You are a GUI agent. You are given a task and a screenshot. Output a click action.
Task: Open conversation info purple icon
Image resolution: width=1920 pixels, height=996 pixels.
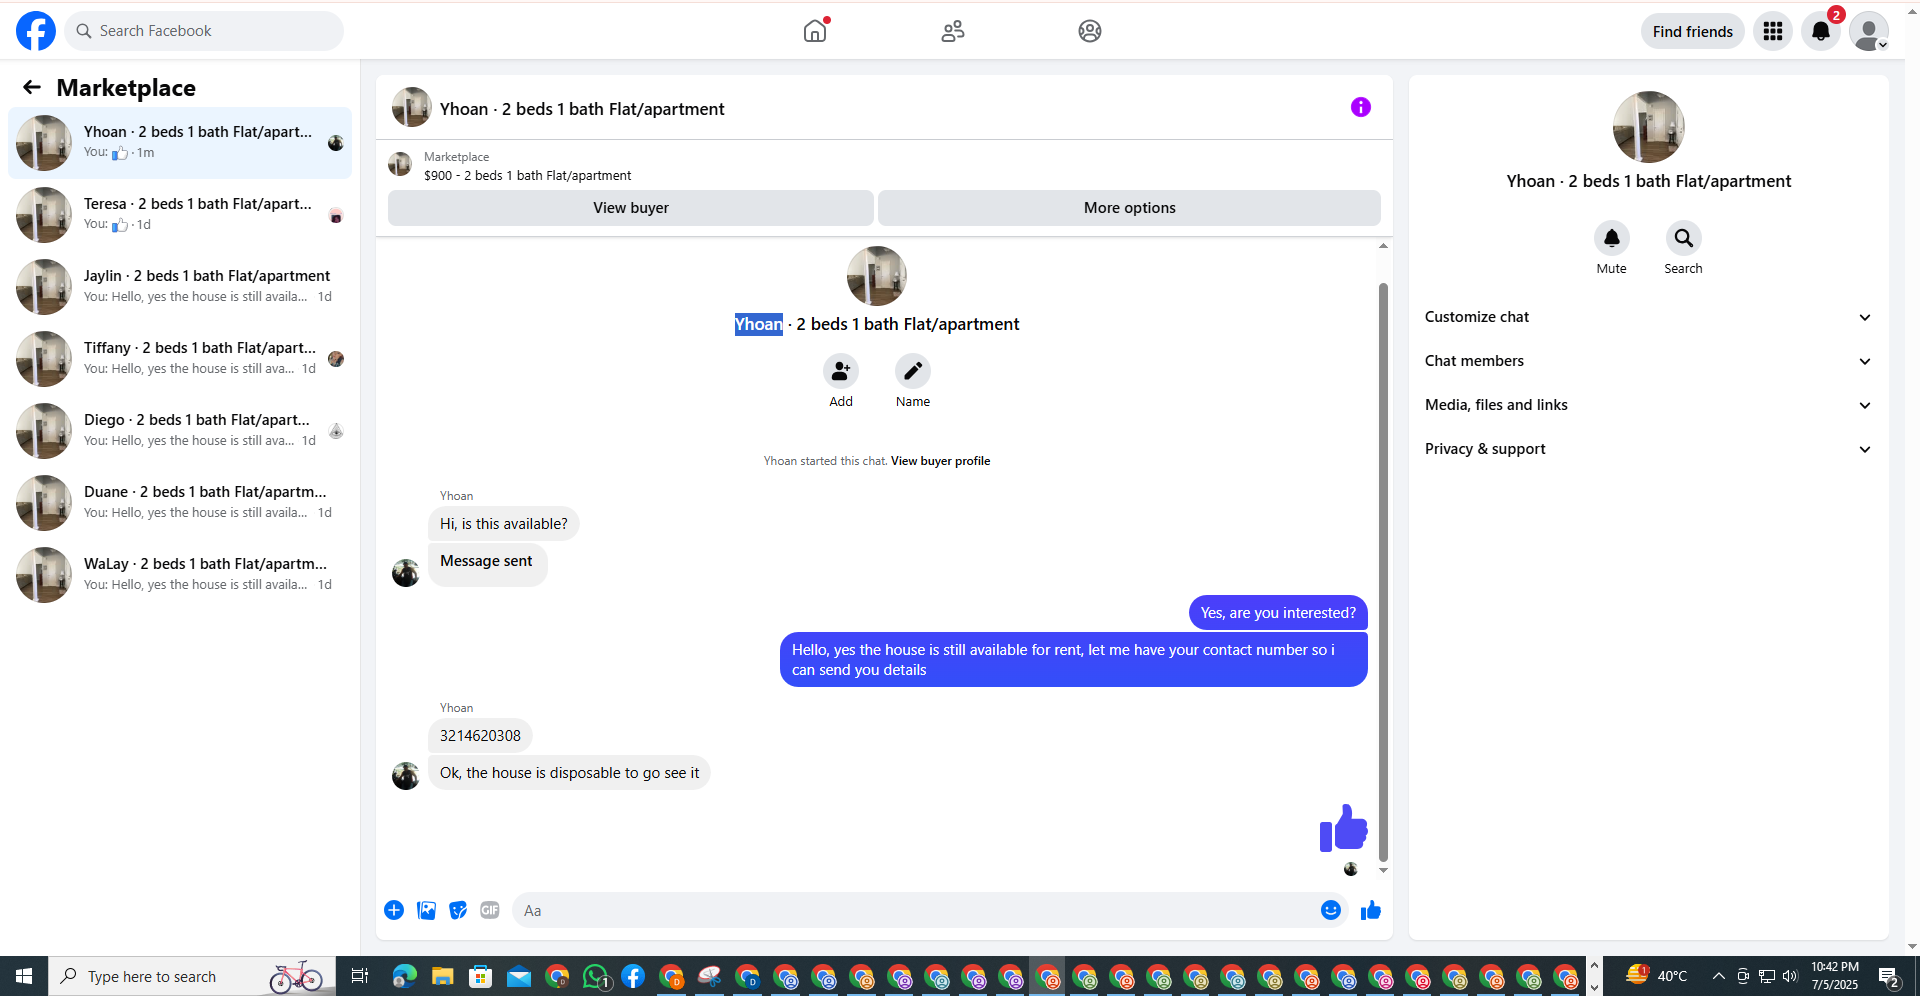point(1361,107)
